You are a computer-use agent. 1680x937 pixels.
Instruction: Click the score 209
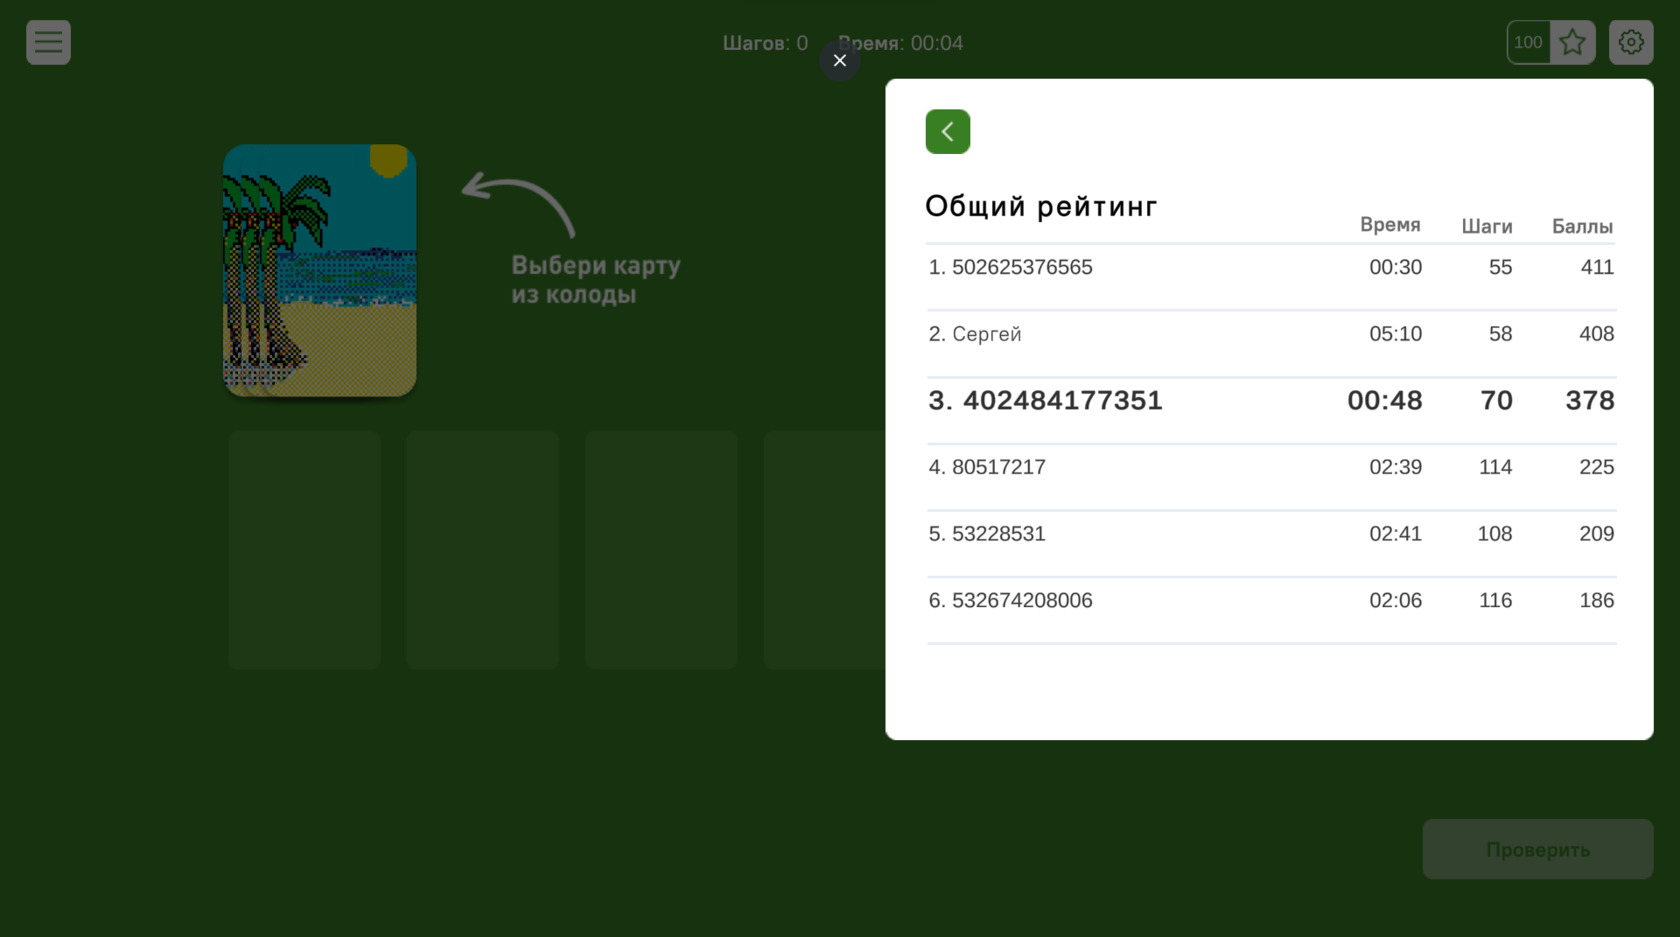coord(1596,534)
